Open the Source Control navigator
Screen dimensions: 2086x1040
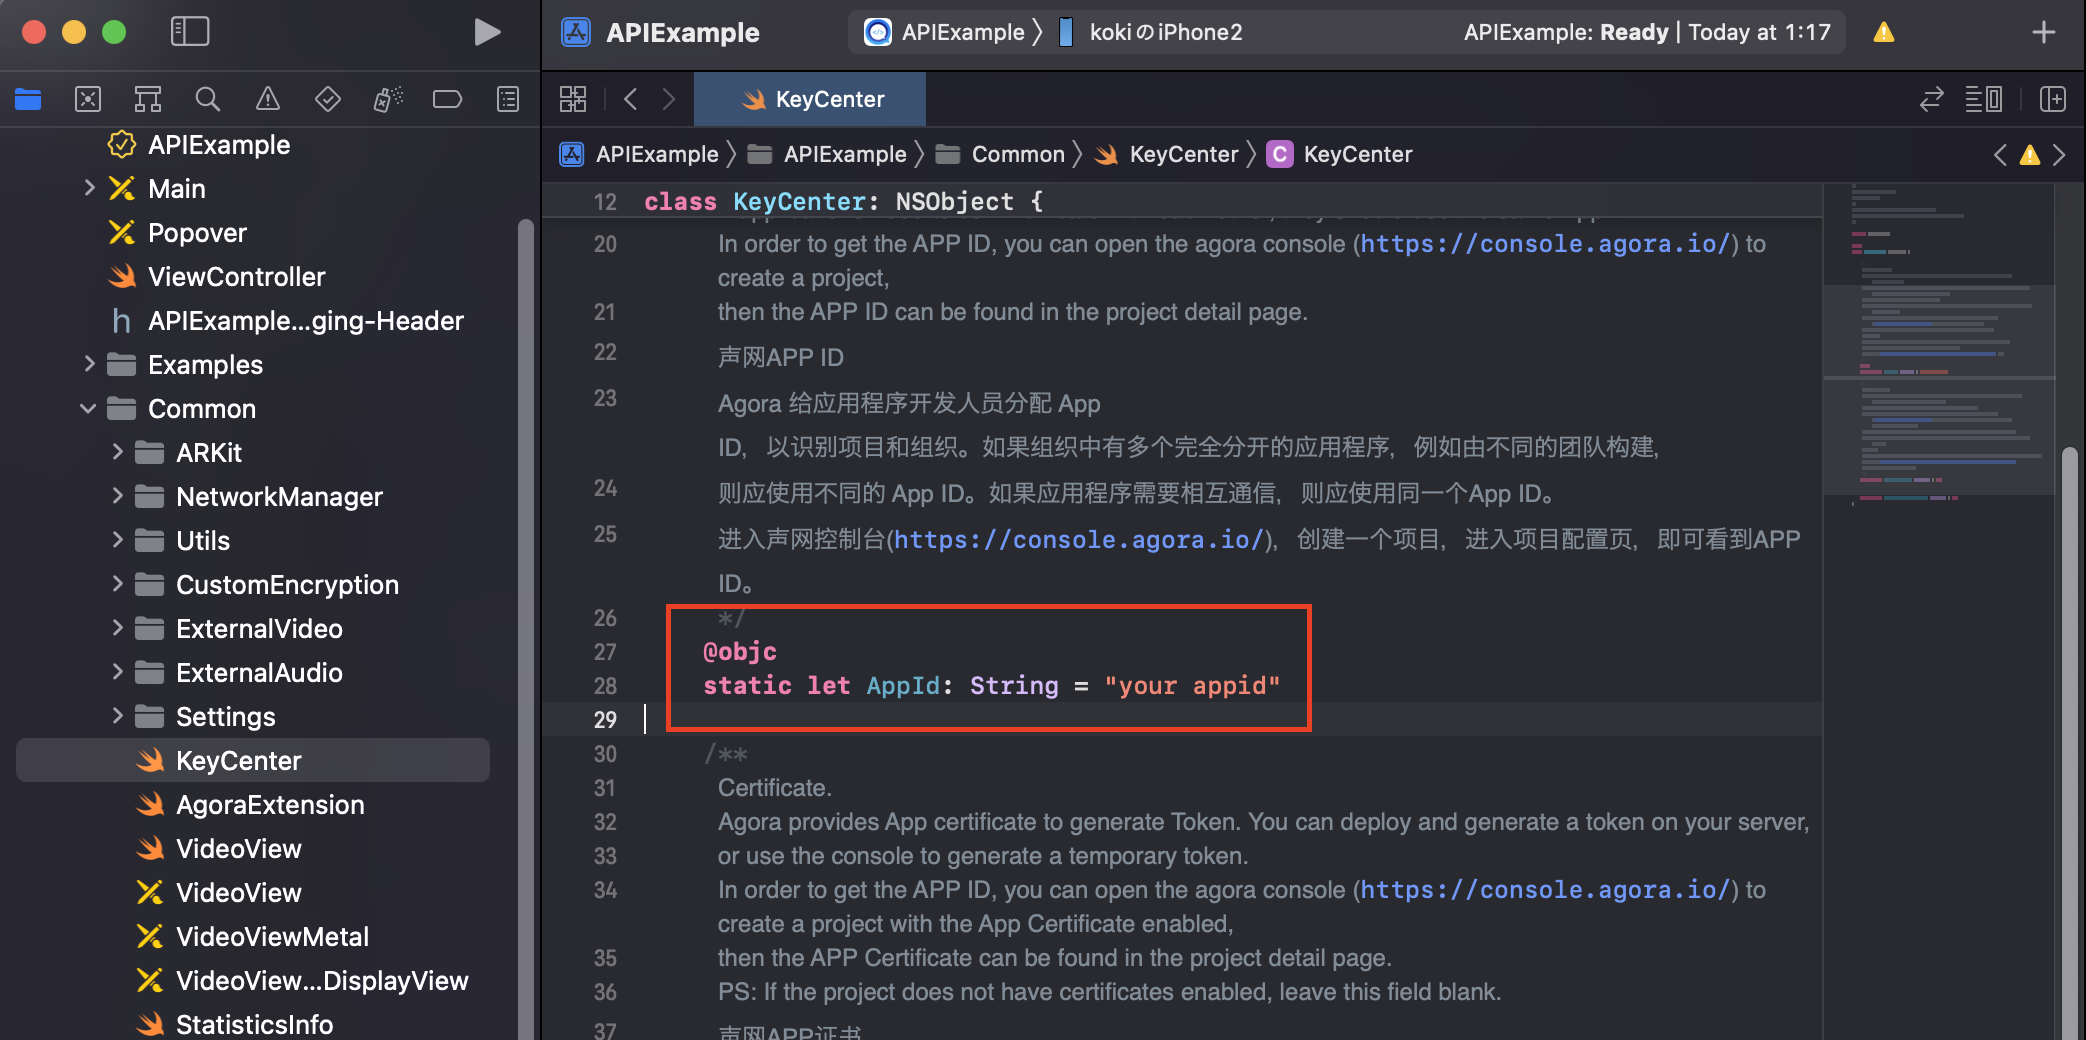[88, 99]
